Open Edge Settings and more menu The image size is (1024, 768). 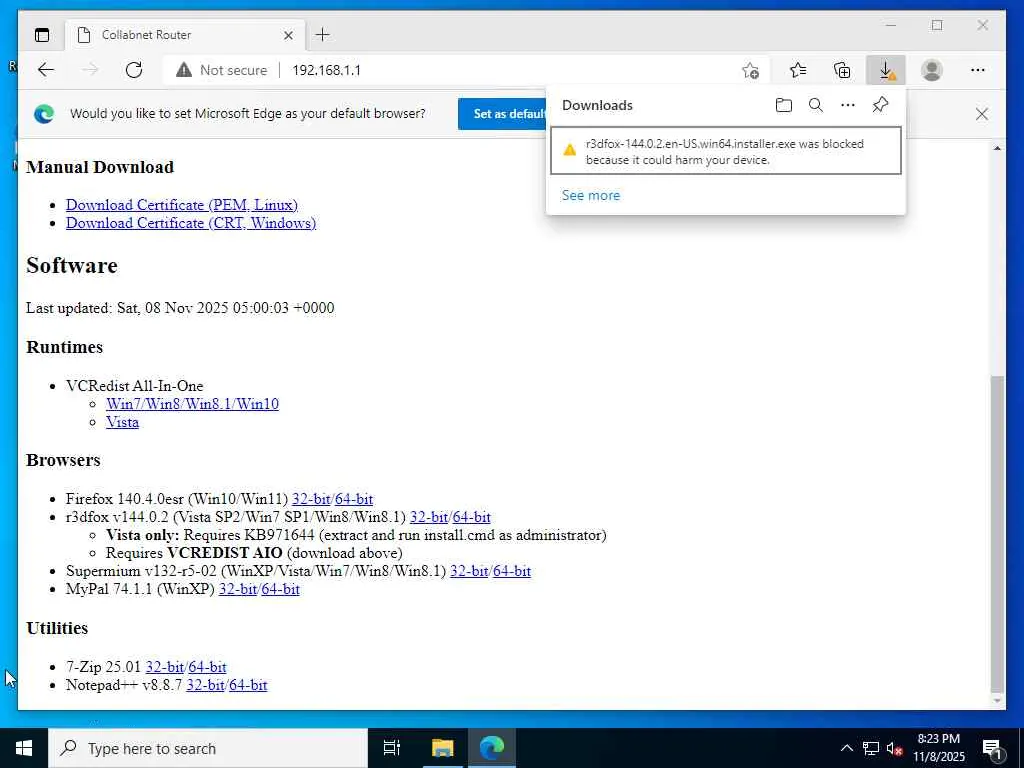[978, 70]
